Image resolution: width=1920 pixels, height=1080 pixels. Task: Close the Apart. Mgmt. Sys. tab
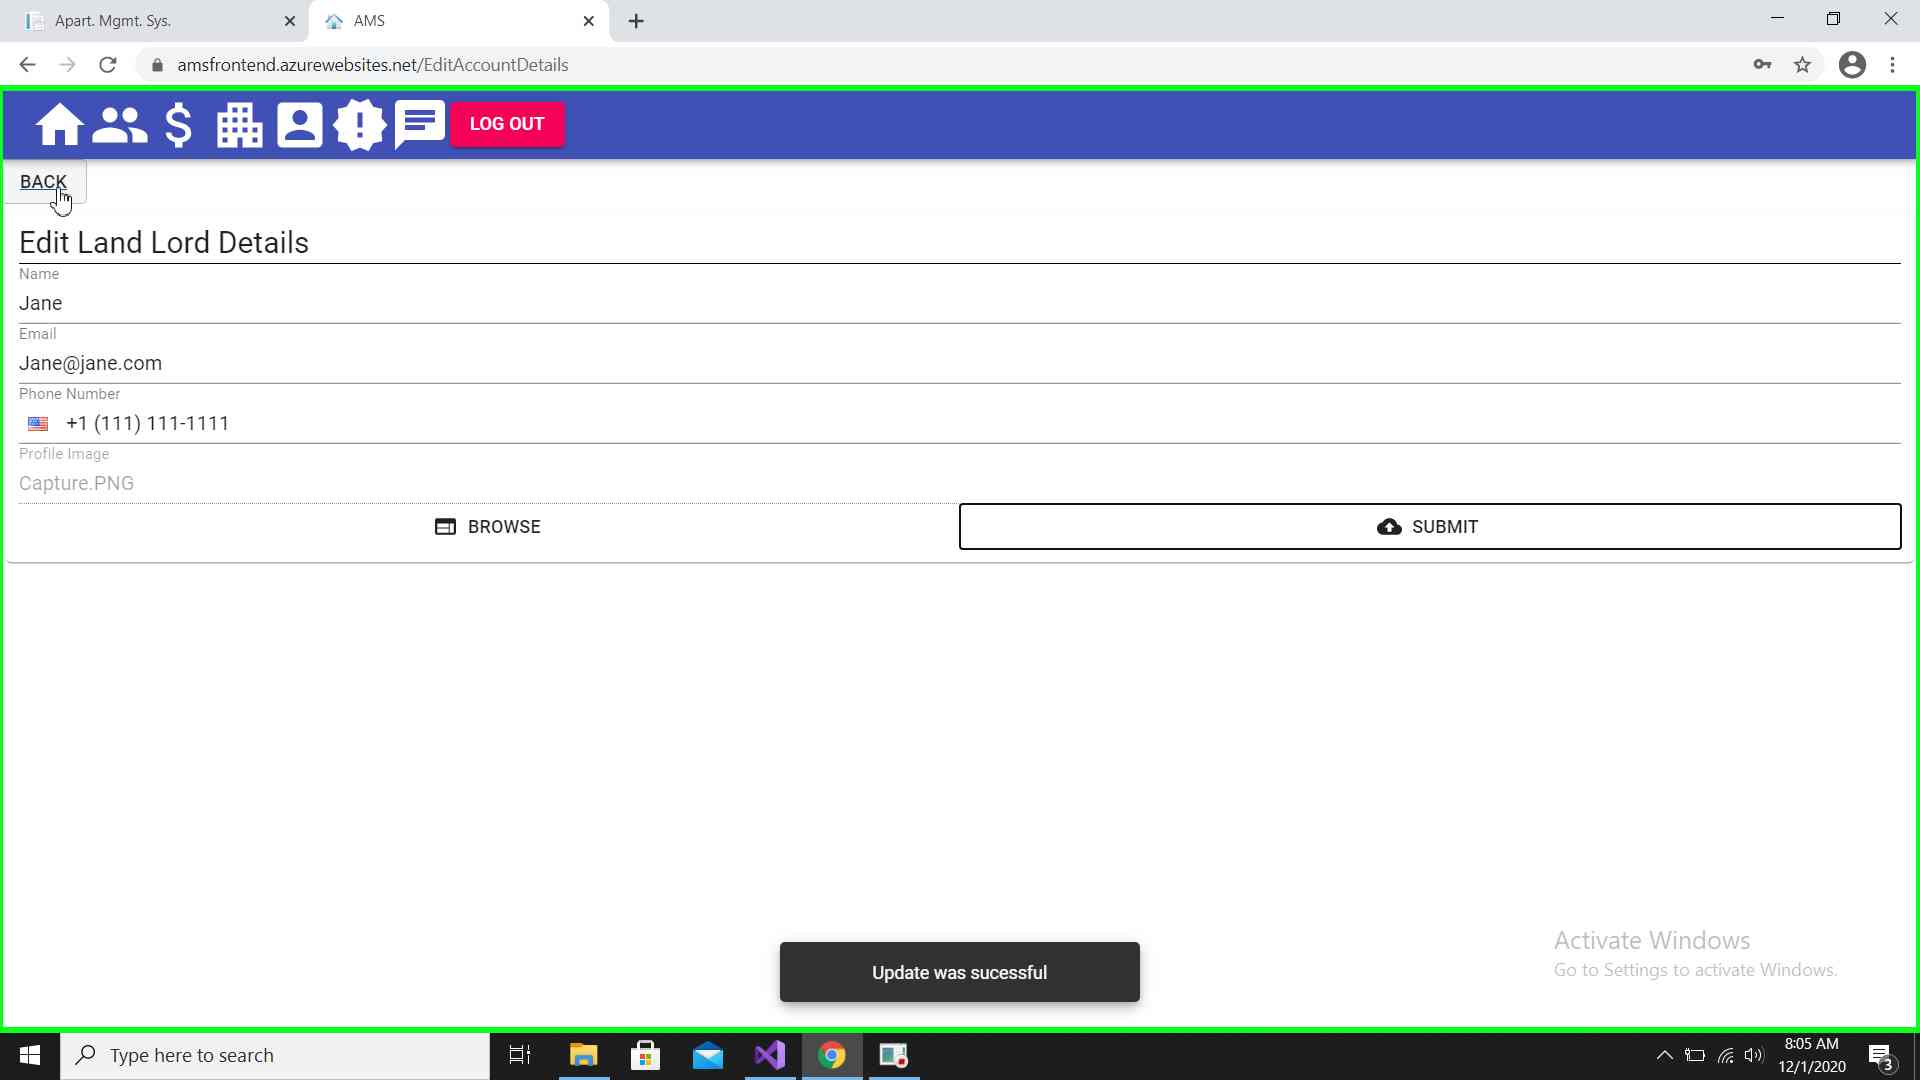click(x=290, y=21)
